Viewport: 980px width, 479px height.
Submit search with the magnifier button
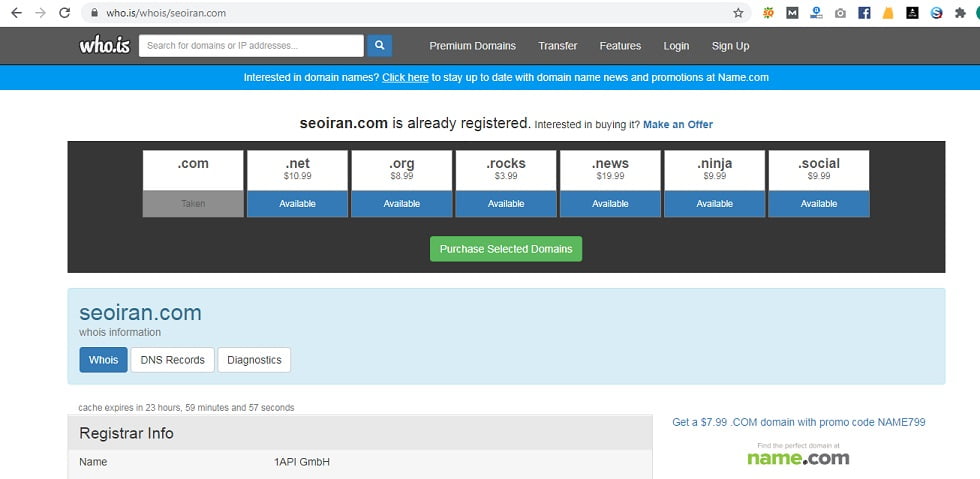[379, 46]
